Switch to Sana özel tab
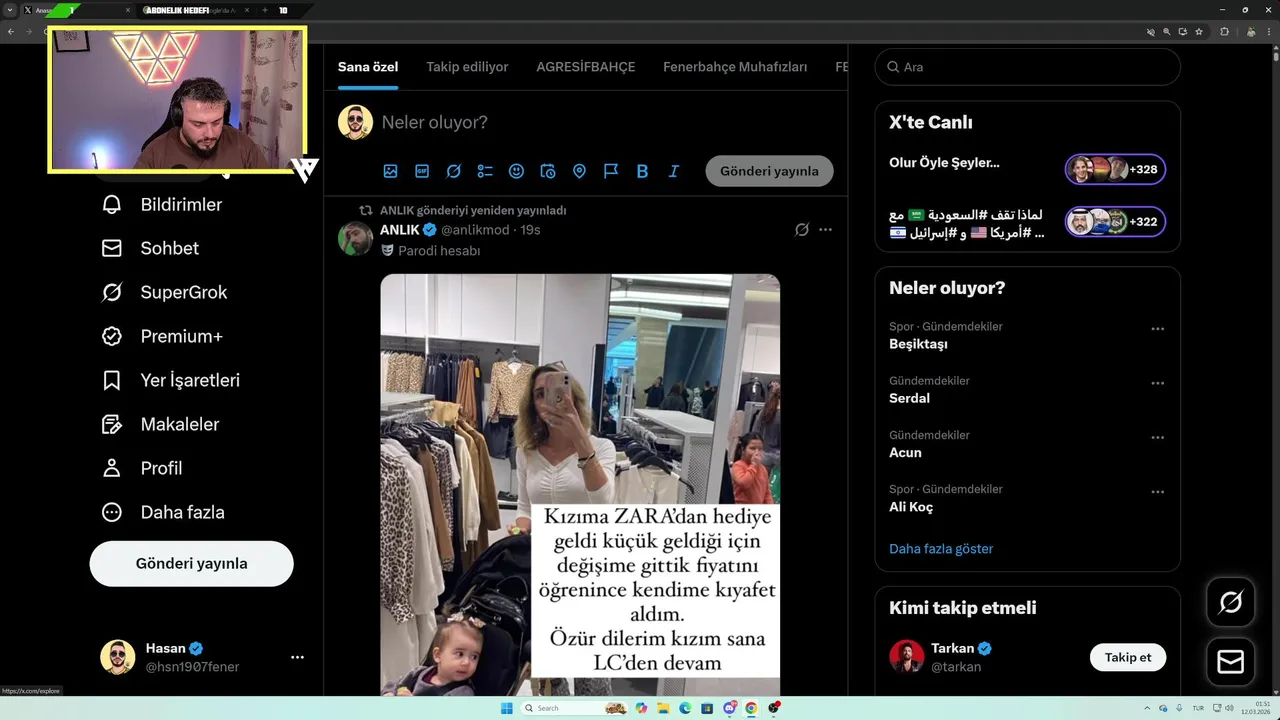 [368, 67]
